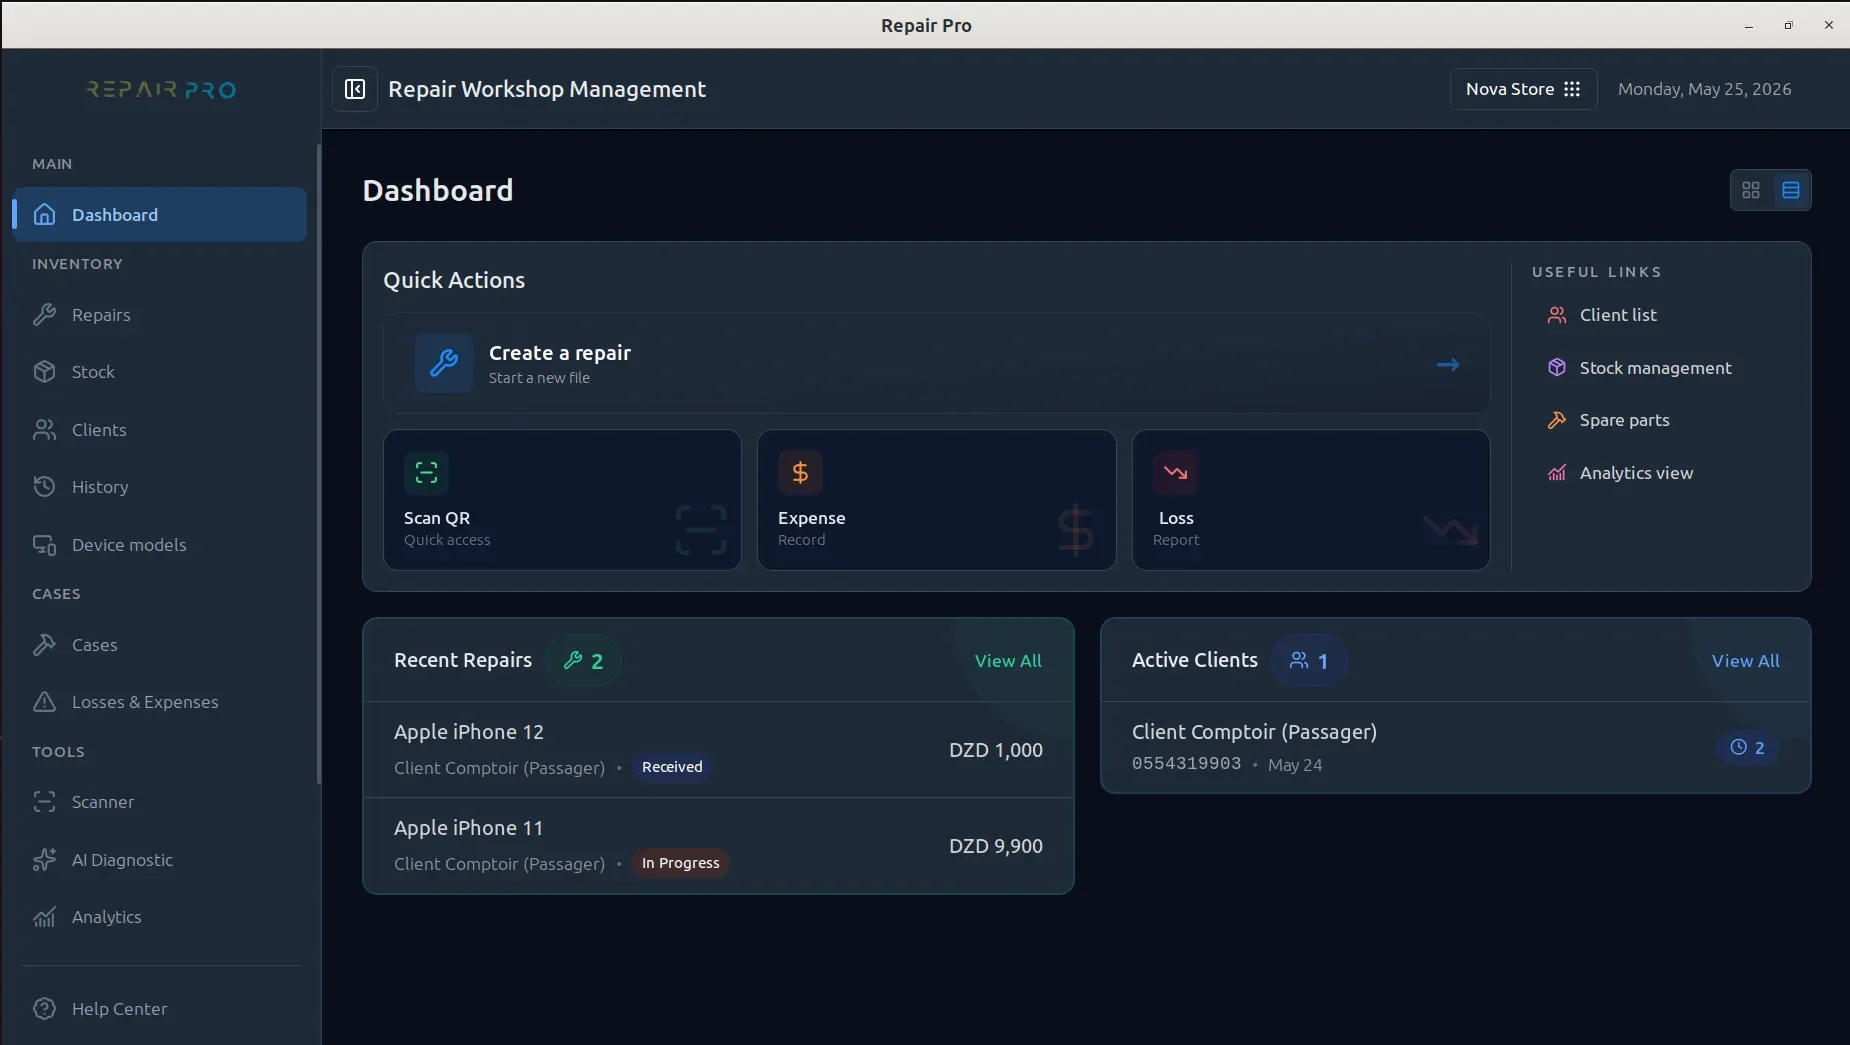1850x1045 pixels.
Task: Switch dashboard to grid view
Action: [1751, 190]
